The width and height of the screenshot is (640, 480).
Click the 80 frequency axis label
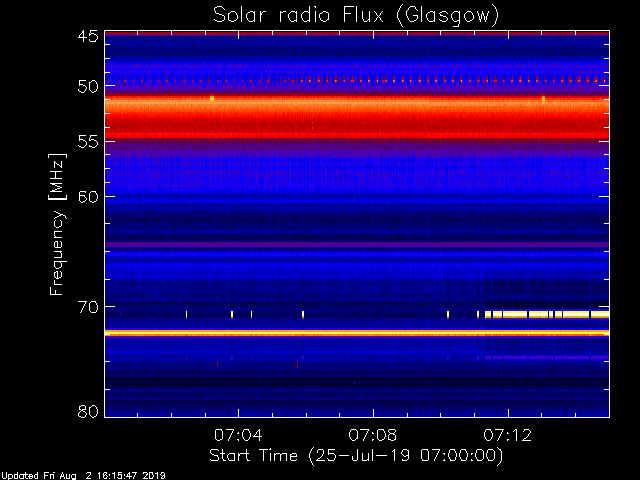[x=88, y=411]
